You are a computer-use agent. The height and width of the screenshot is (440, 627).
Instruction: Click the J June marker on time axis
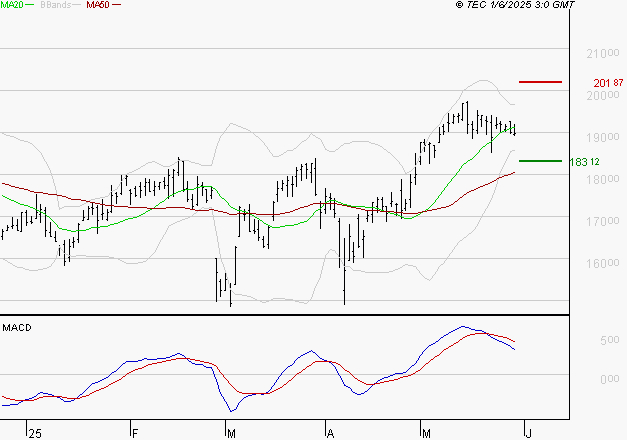pos(529,434)
